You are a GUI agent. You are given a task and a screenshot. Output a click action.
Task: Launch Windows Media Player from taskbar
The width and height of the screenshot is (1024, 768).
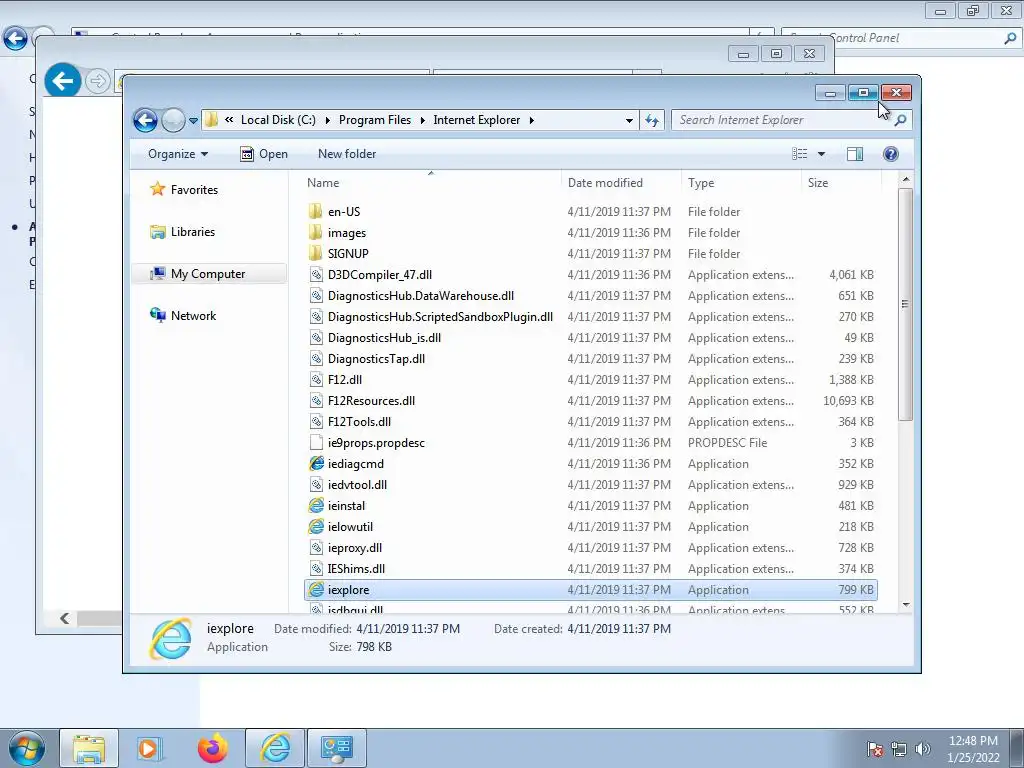(150, 748)
